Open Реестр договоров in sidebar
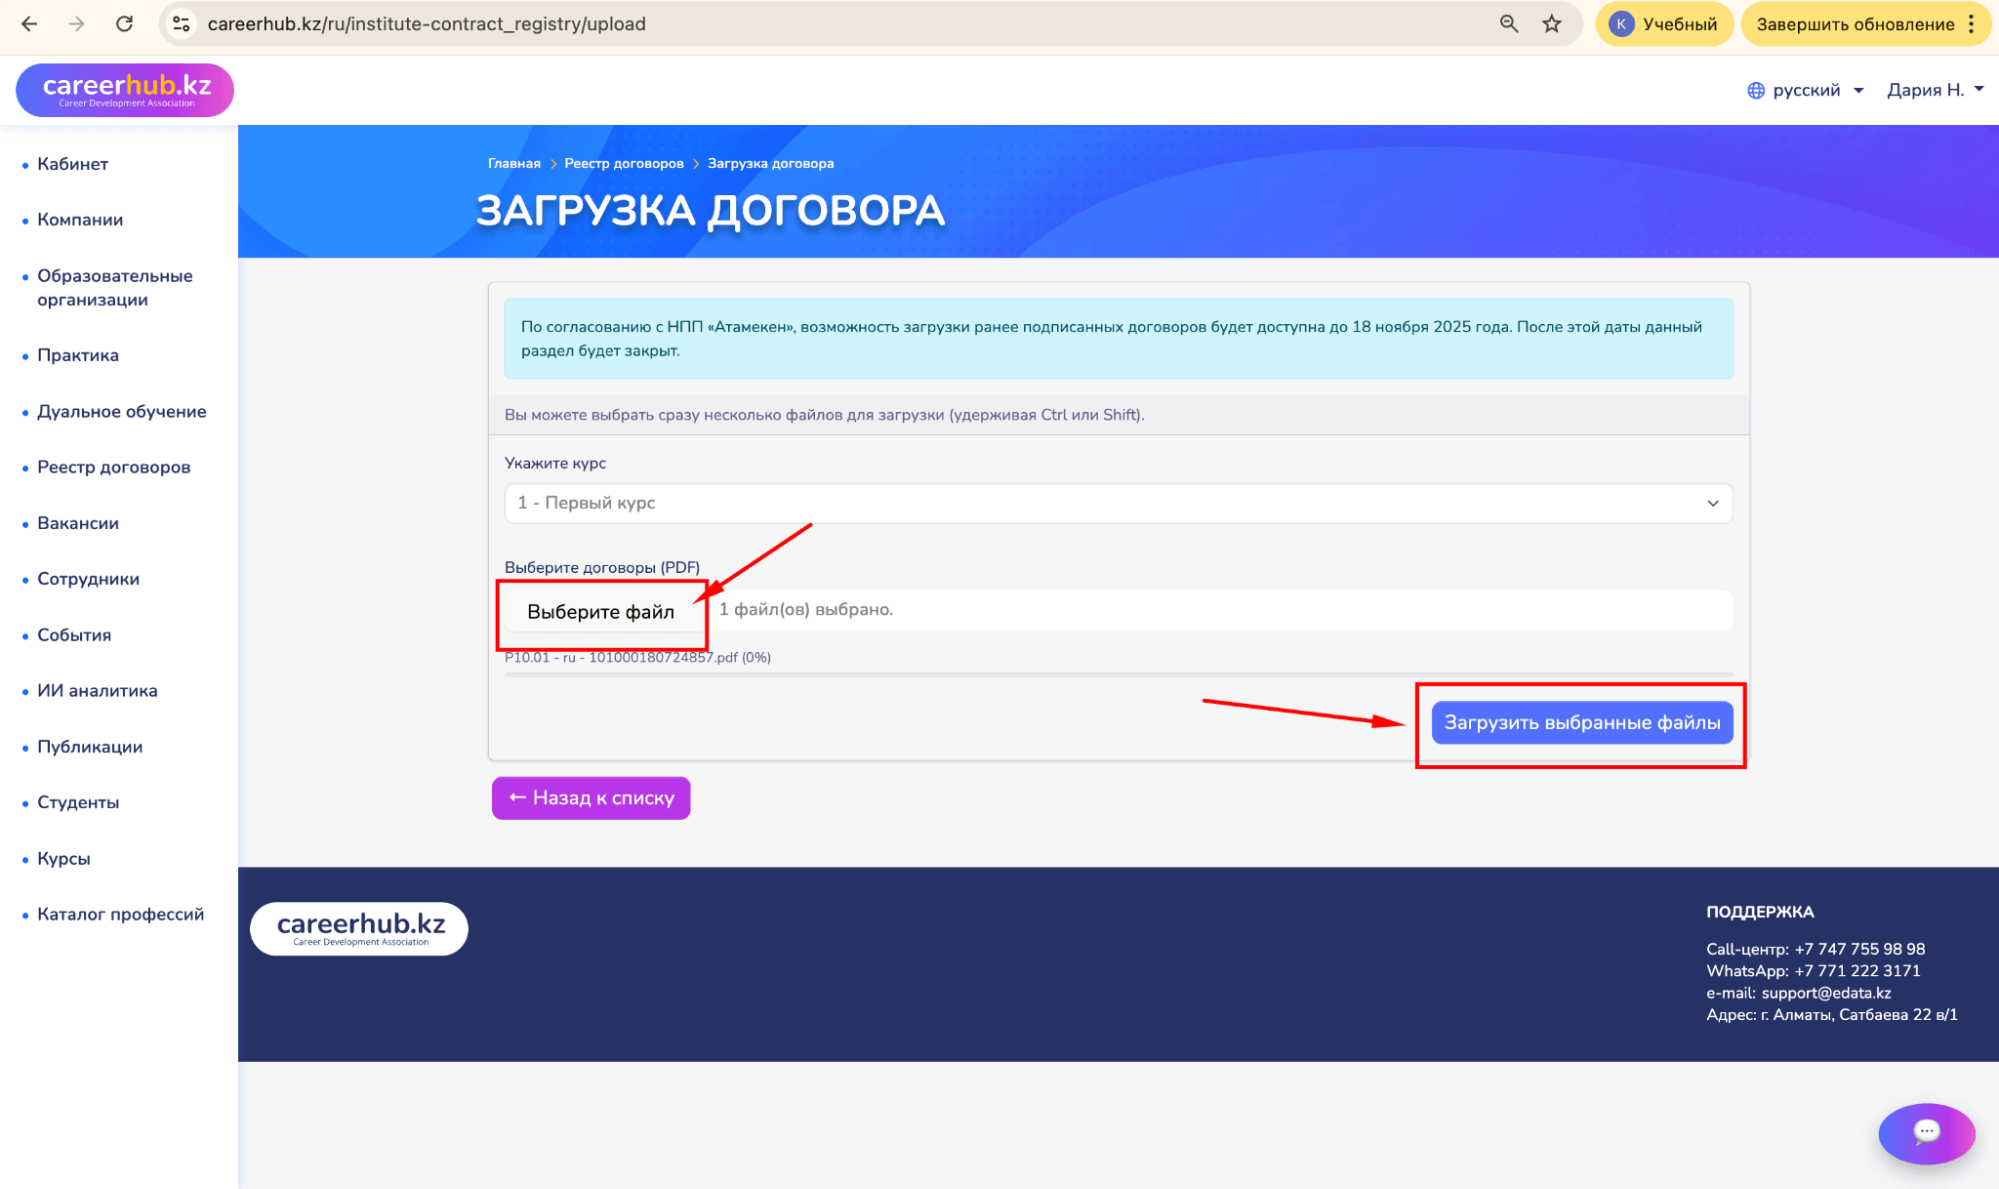The height and width of the screenshot is (1189, 1999). click(x=113, y=467)
